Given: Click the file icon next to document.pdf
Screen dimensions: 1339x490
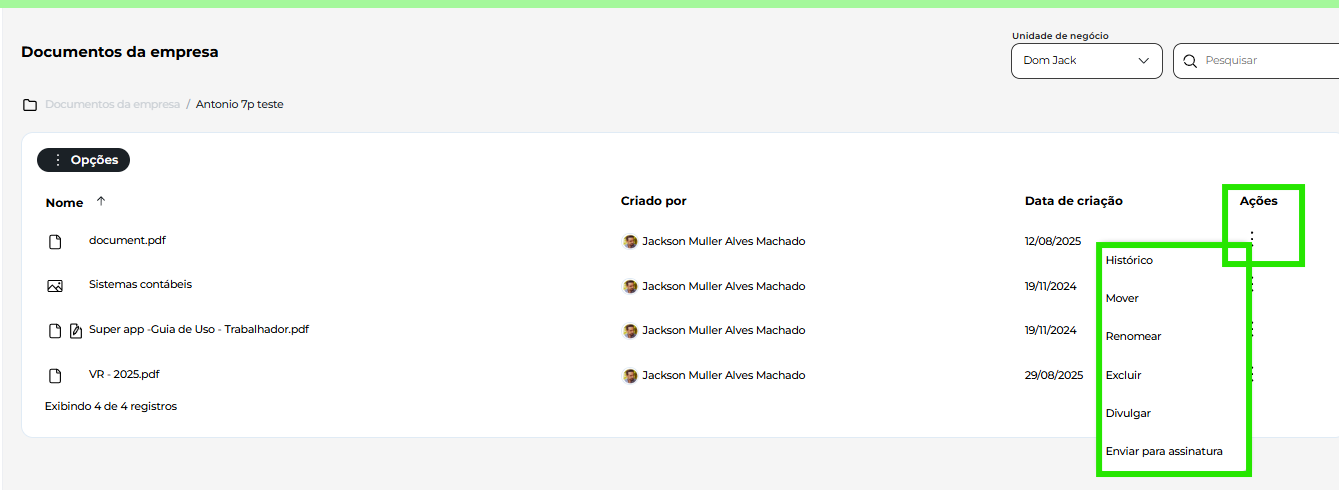Looking at the screenshot, I should pos(56,242).
